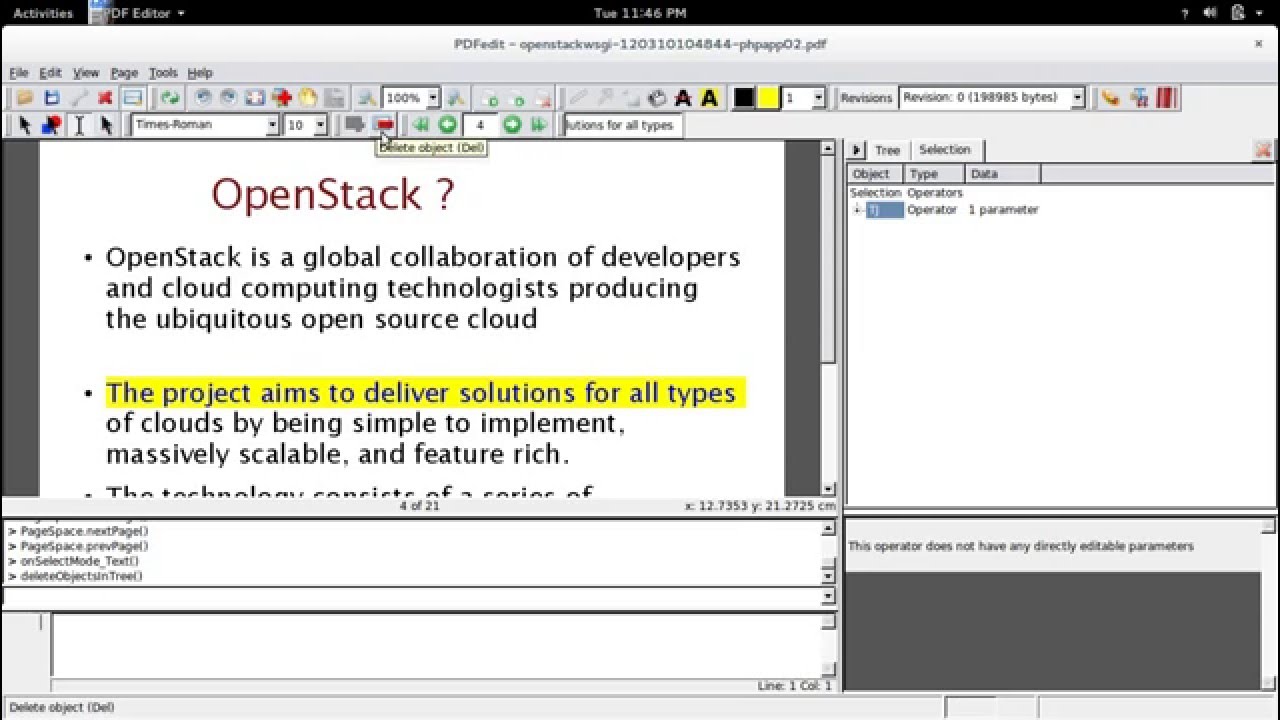Click the yellow background color swatch
This screenshot has height=720, width=1280.
768,98
